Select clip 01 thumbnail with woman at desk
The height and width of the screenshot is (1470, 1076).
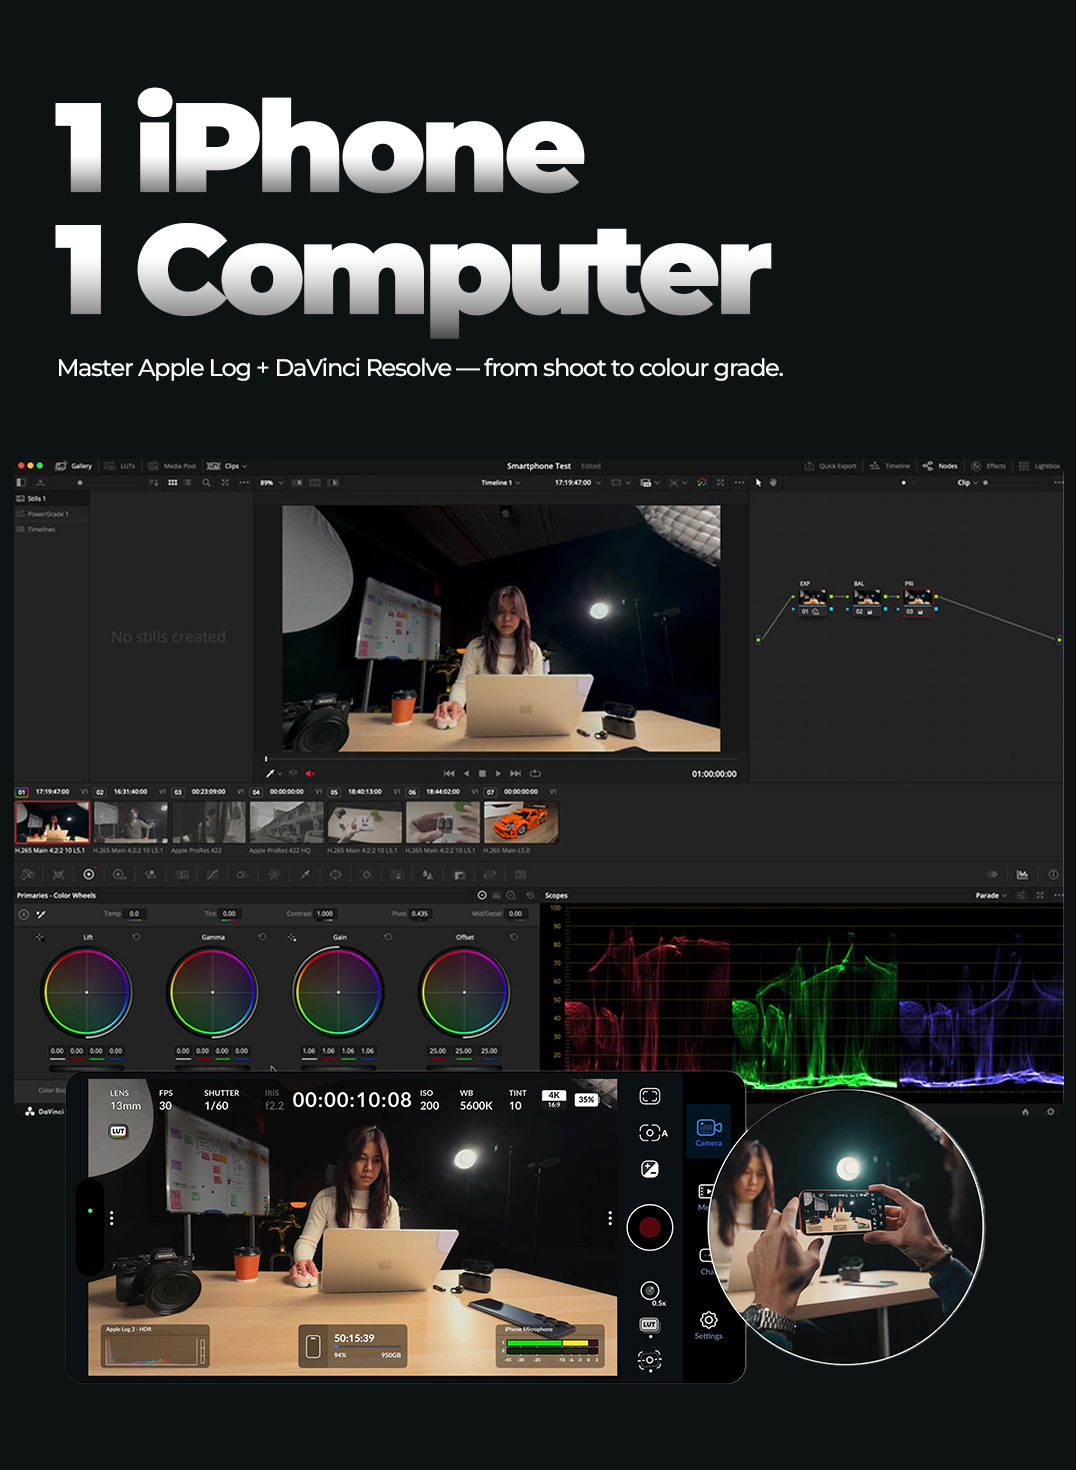pos(53,823)
